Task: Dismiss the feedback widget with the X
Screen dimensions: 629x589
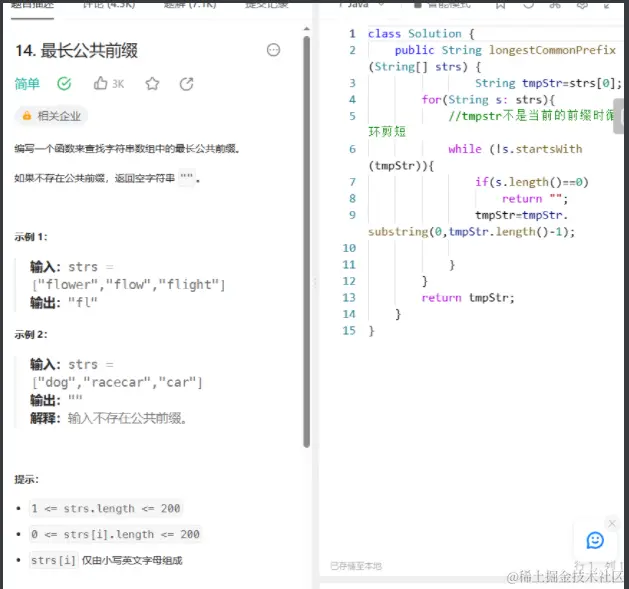Action: point(612,523)
